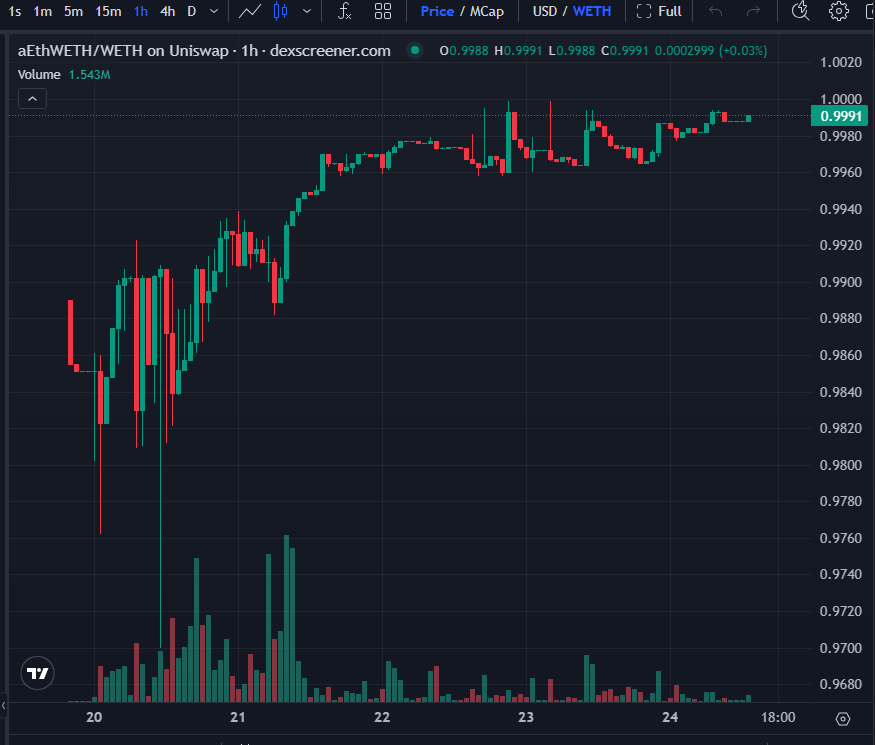Open the chart in Full screen

[659, 11]
